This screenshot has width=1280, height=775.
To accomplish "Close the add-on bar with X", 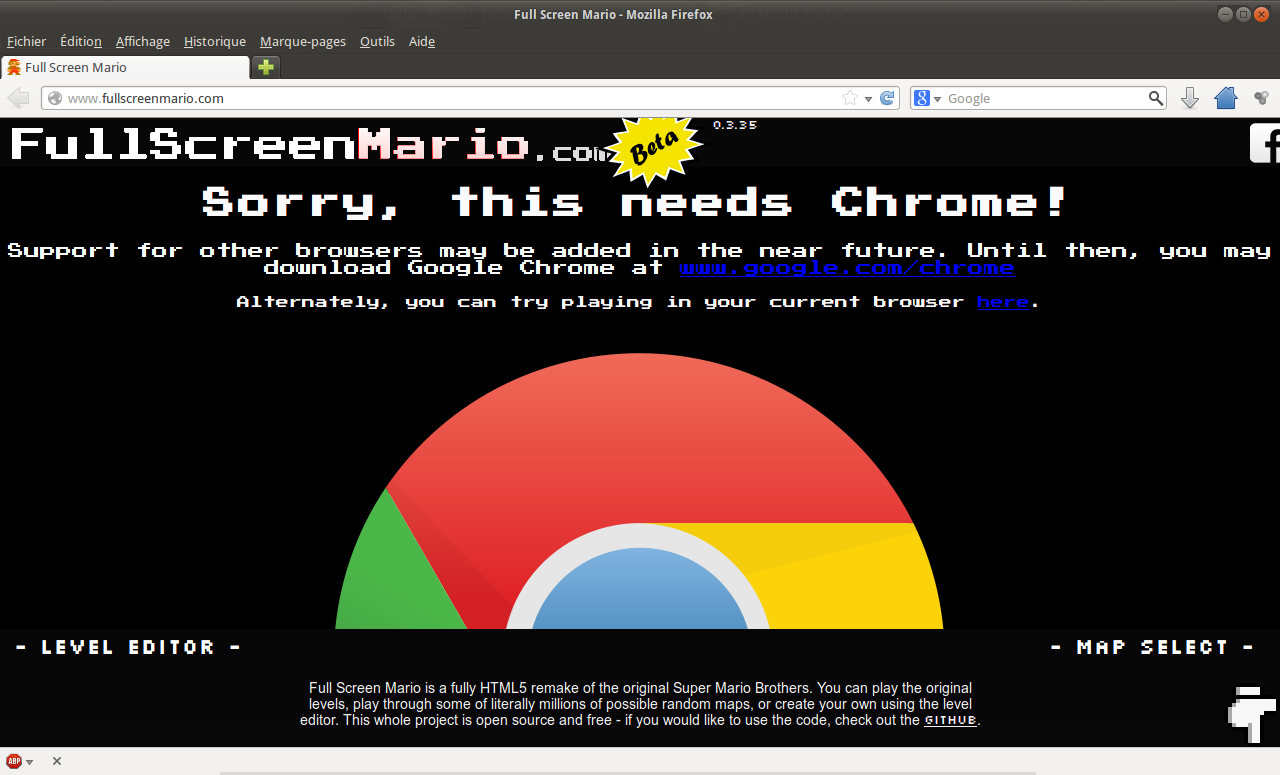I will point(57,761).
